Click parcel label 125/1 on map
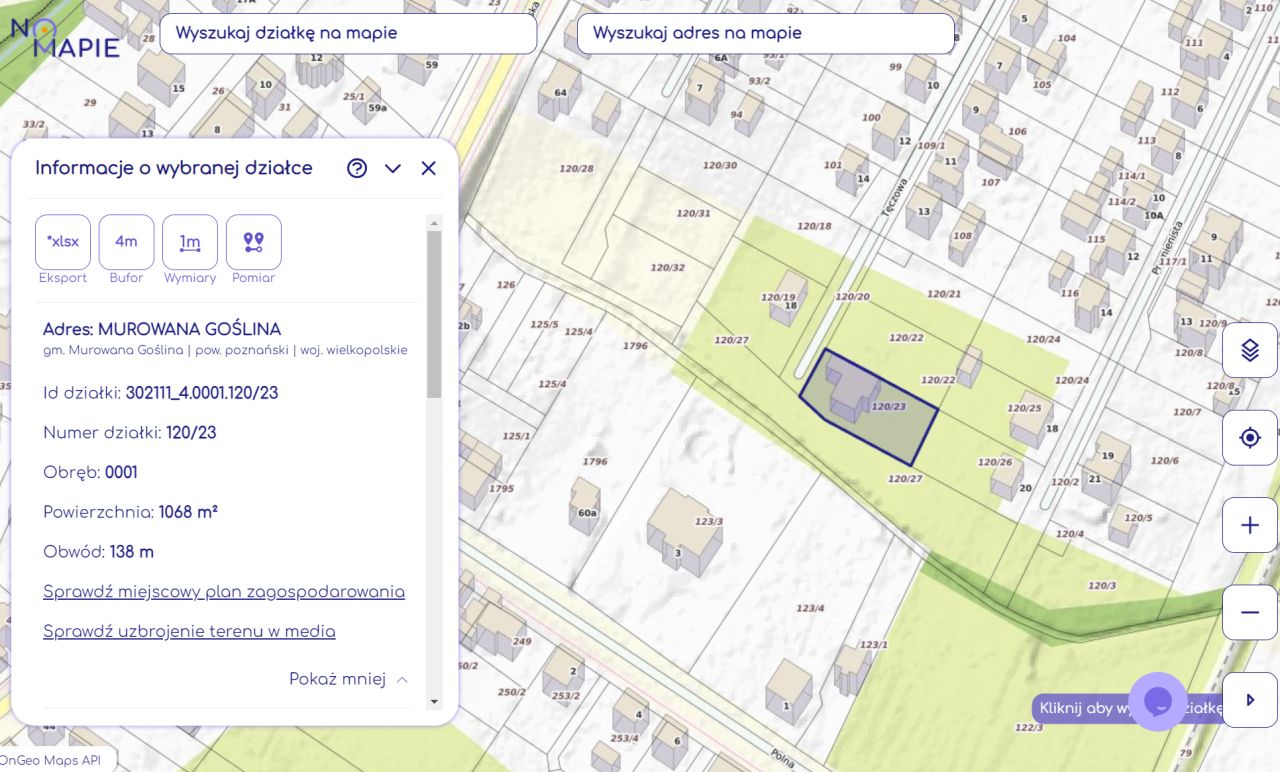 (x=516, y=436)
